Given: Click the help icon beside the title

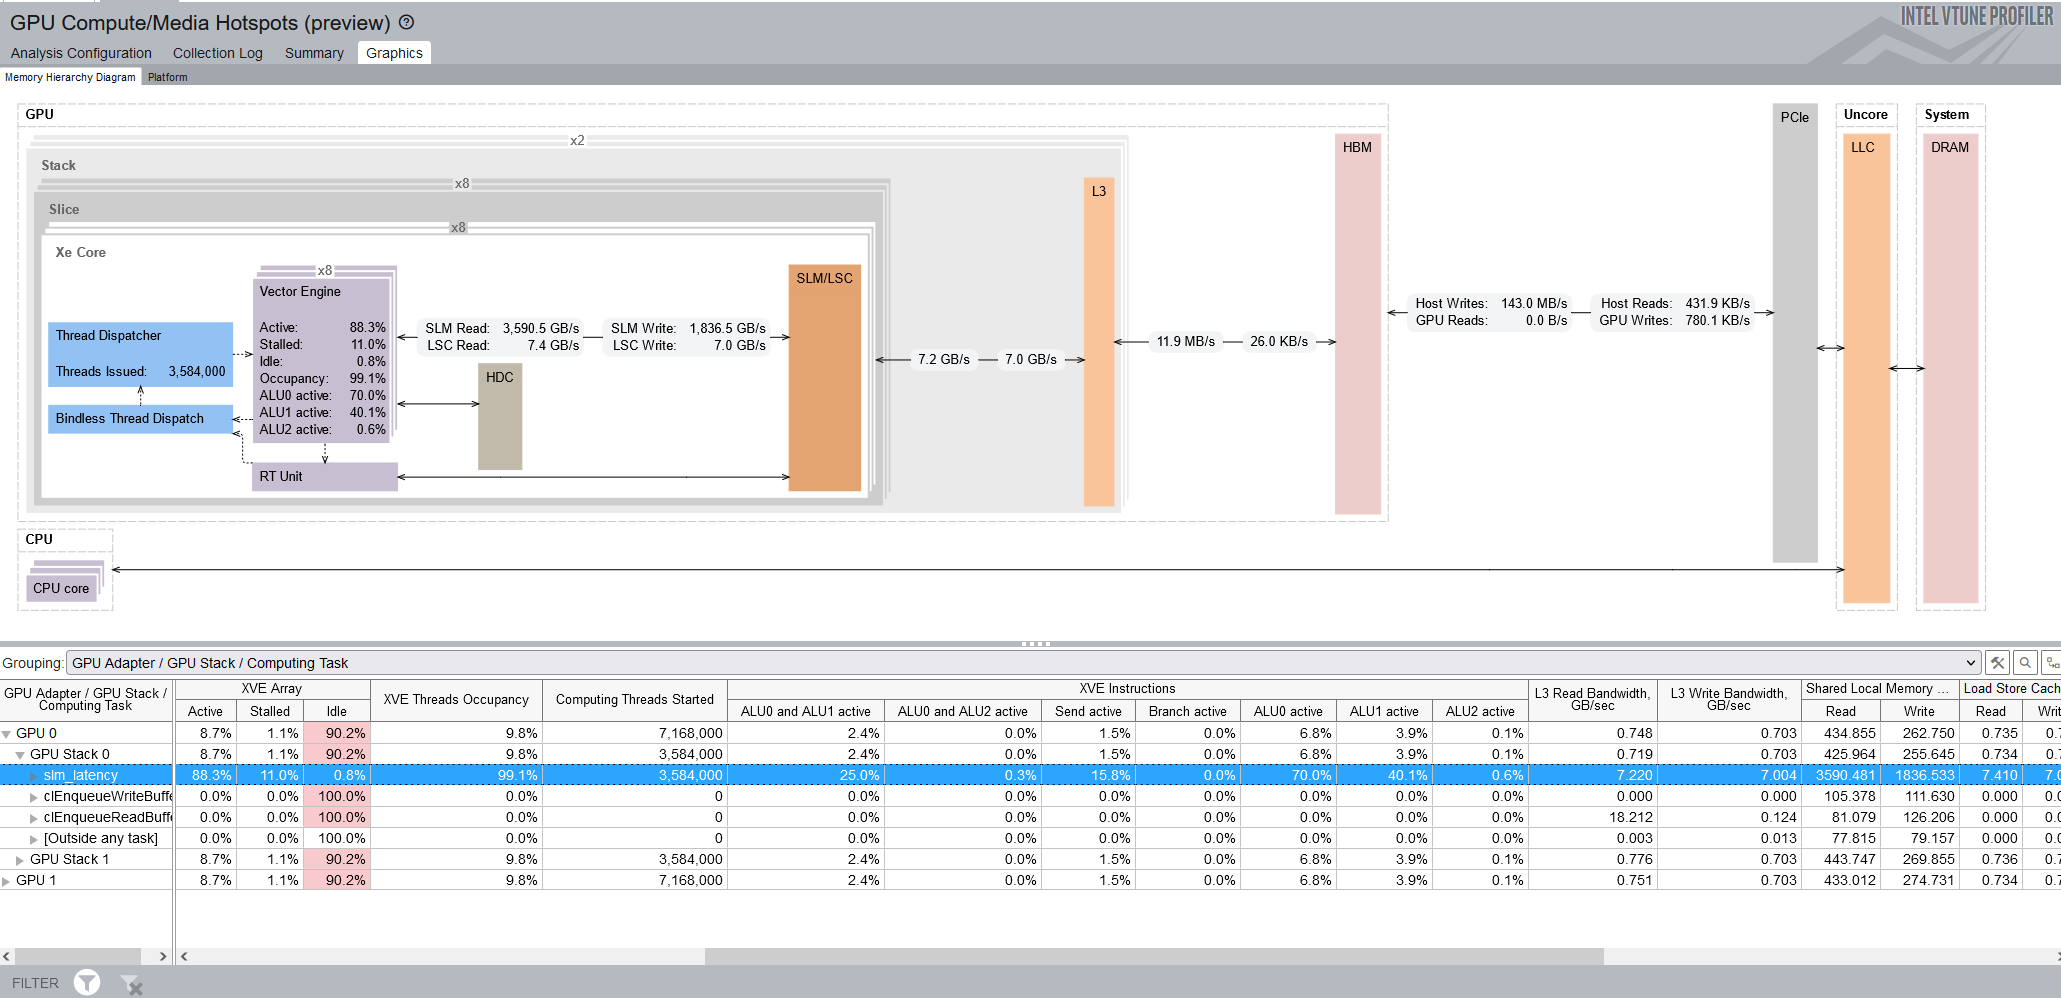Looking at the screenshot, I should point(406,22).
